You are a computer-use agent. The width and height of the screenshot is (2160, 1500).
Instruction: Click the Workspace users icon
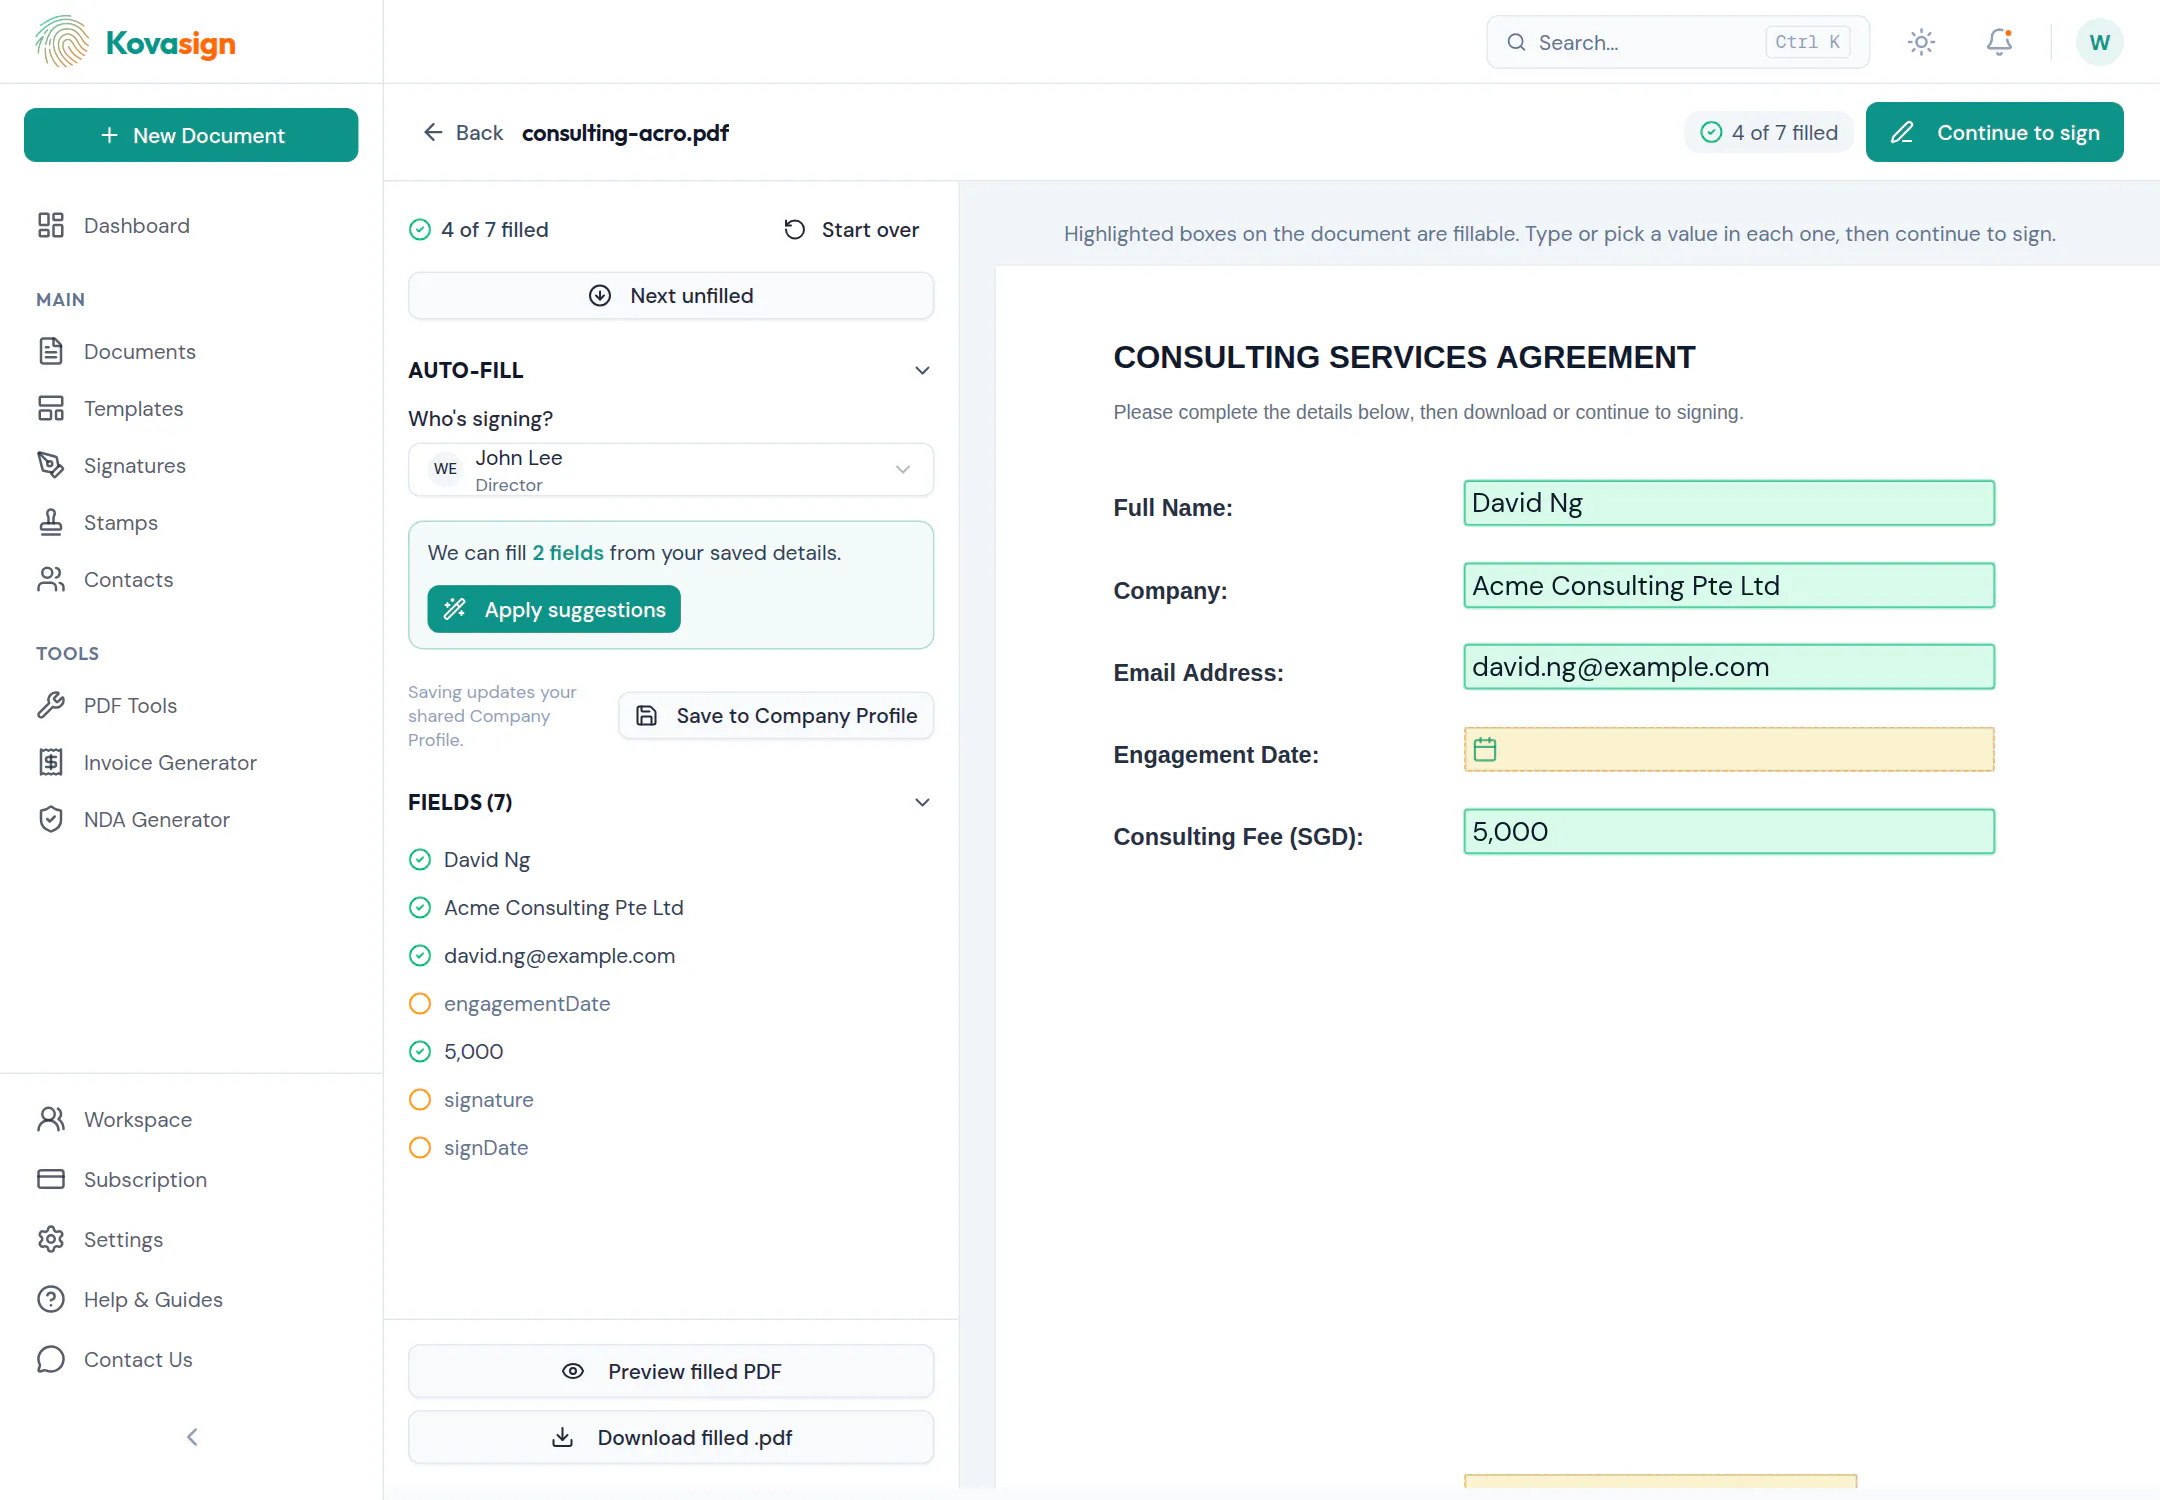pos(51,1119)
